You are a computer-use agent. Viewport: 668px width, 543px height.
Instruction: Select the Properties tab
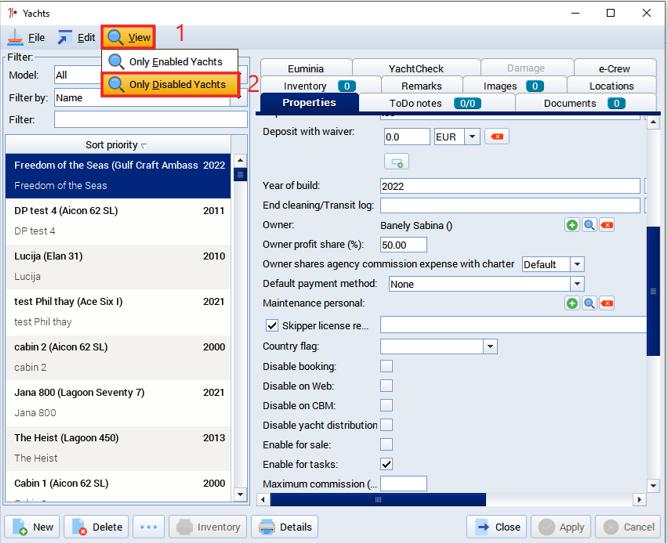[x=309, y=103]
